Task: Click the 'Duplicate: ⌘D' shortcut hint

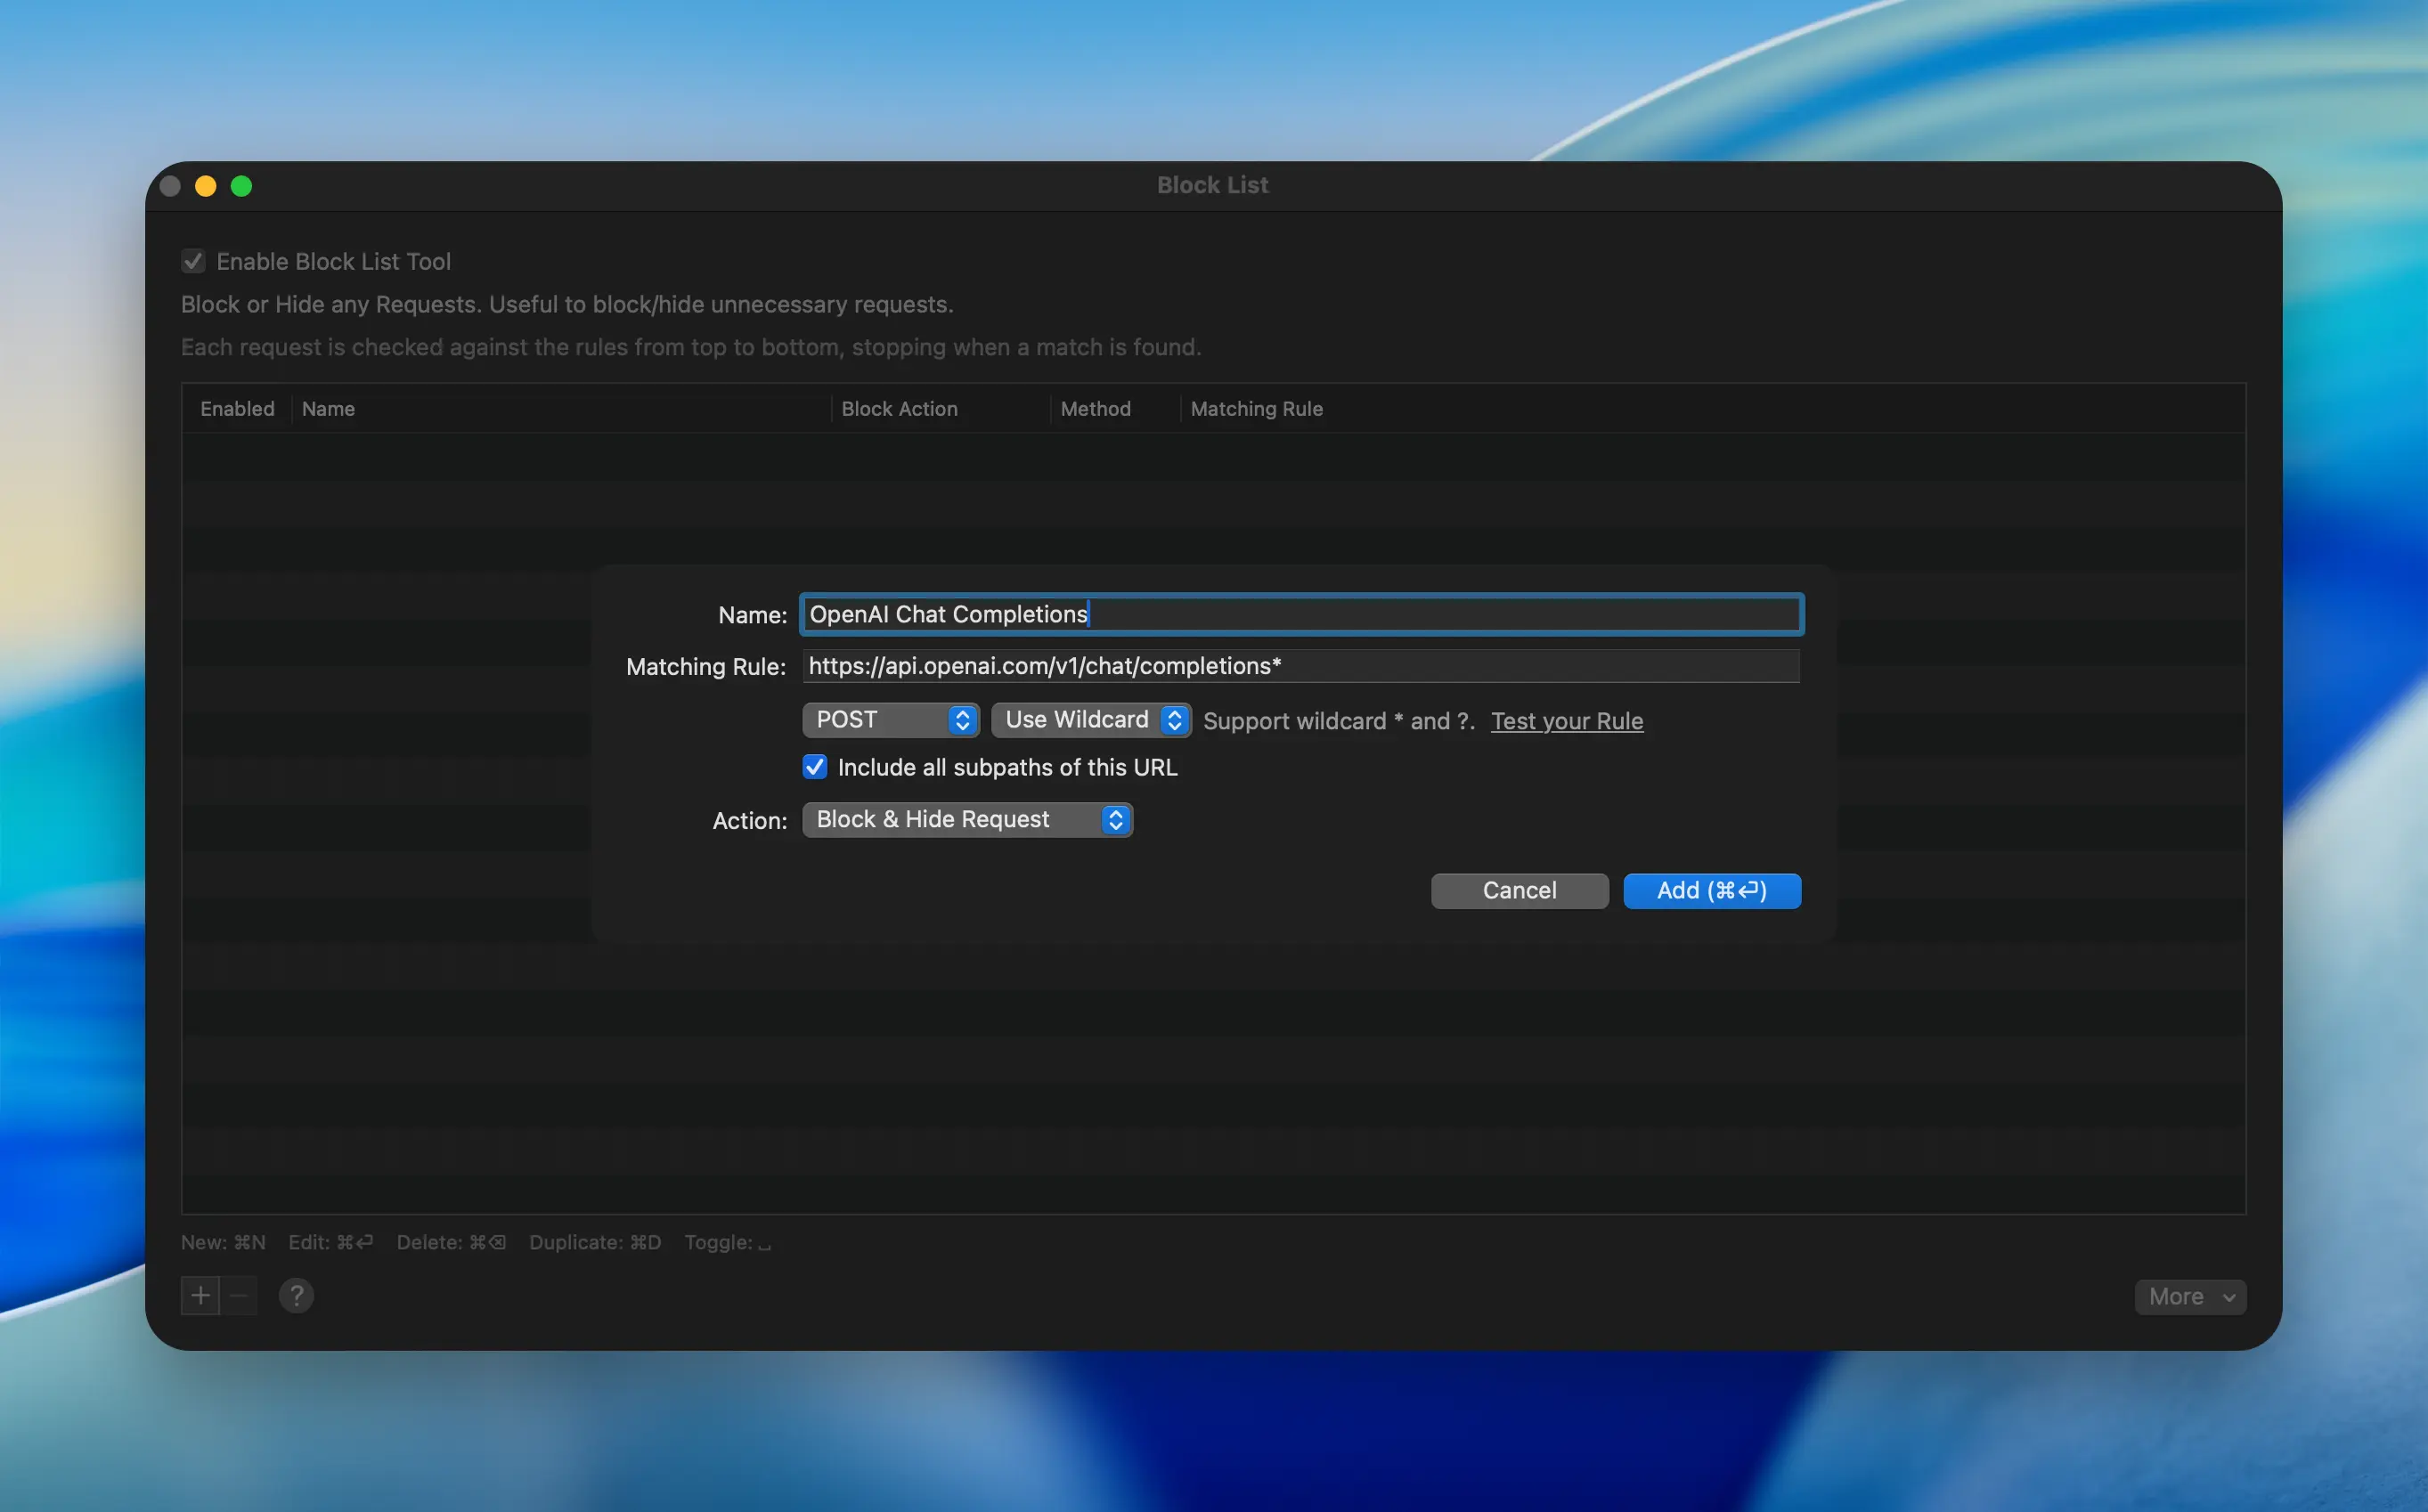Action: 595,1242
